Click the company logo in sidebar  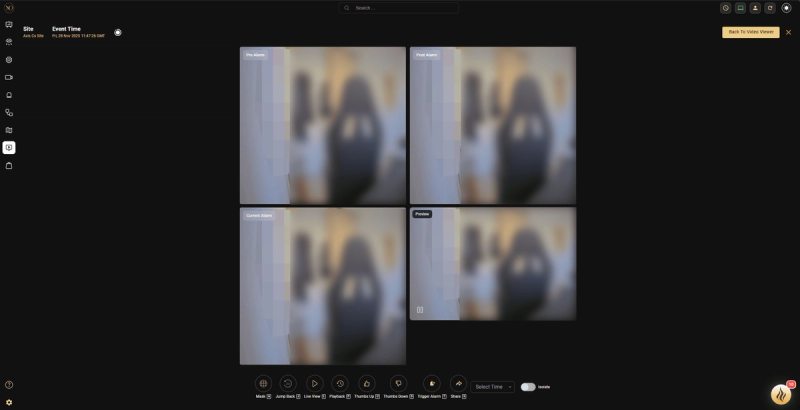click(x=9, y=8)
